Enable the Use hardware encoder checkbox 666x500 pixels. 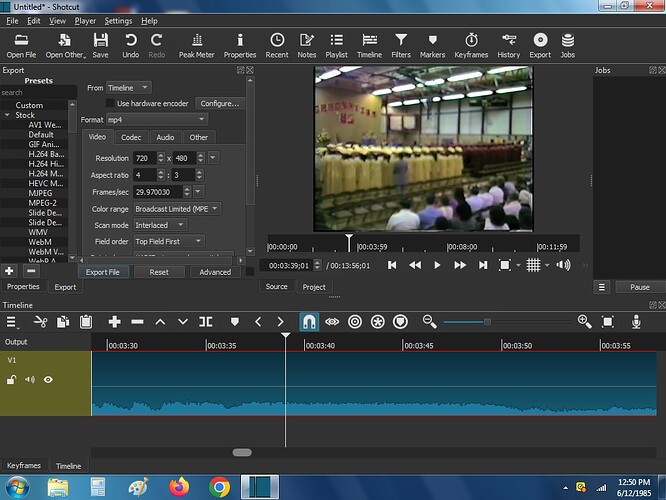pyautogui.click(x=110, y=103)
